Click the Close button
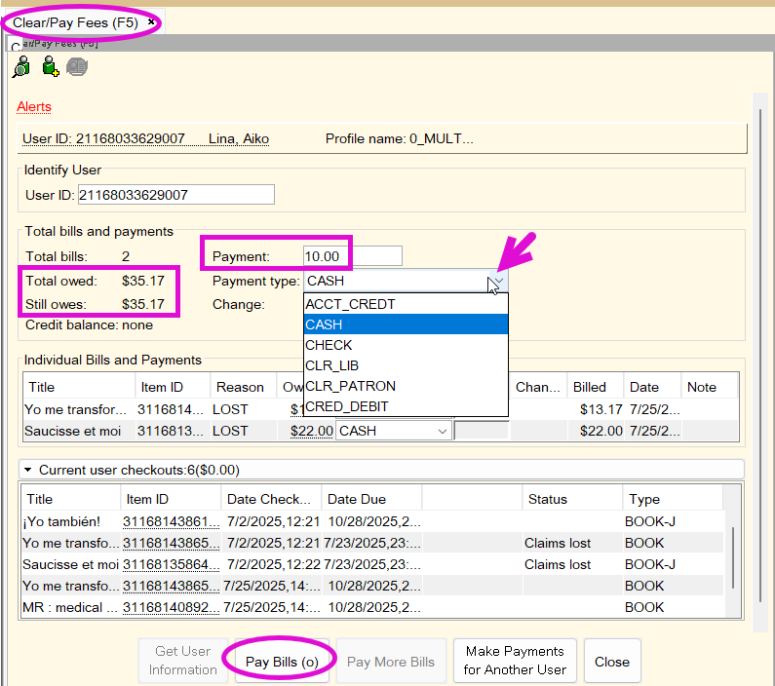The height and width of the screenshot is (686, 775). tap(612, 661)
